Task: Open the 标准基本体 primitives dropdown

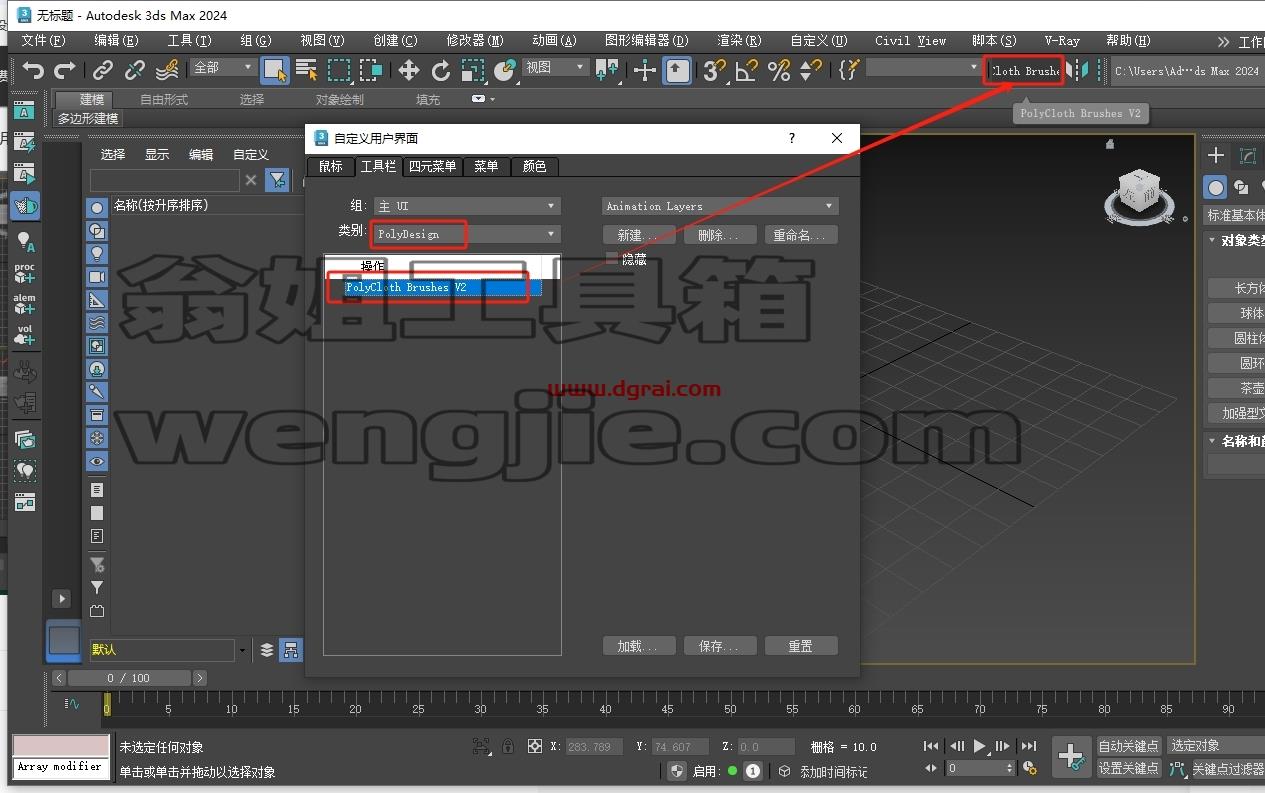Action: tap(1234, 216)
